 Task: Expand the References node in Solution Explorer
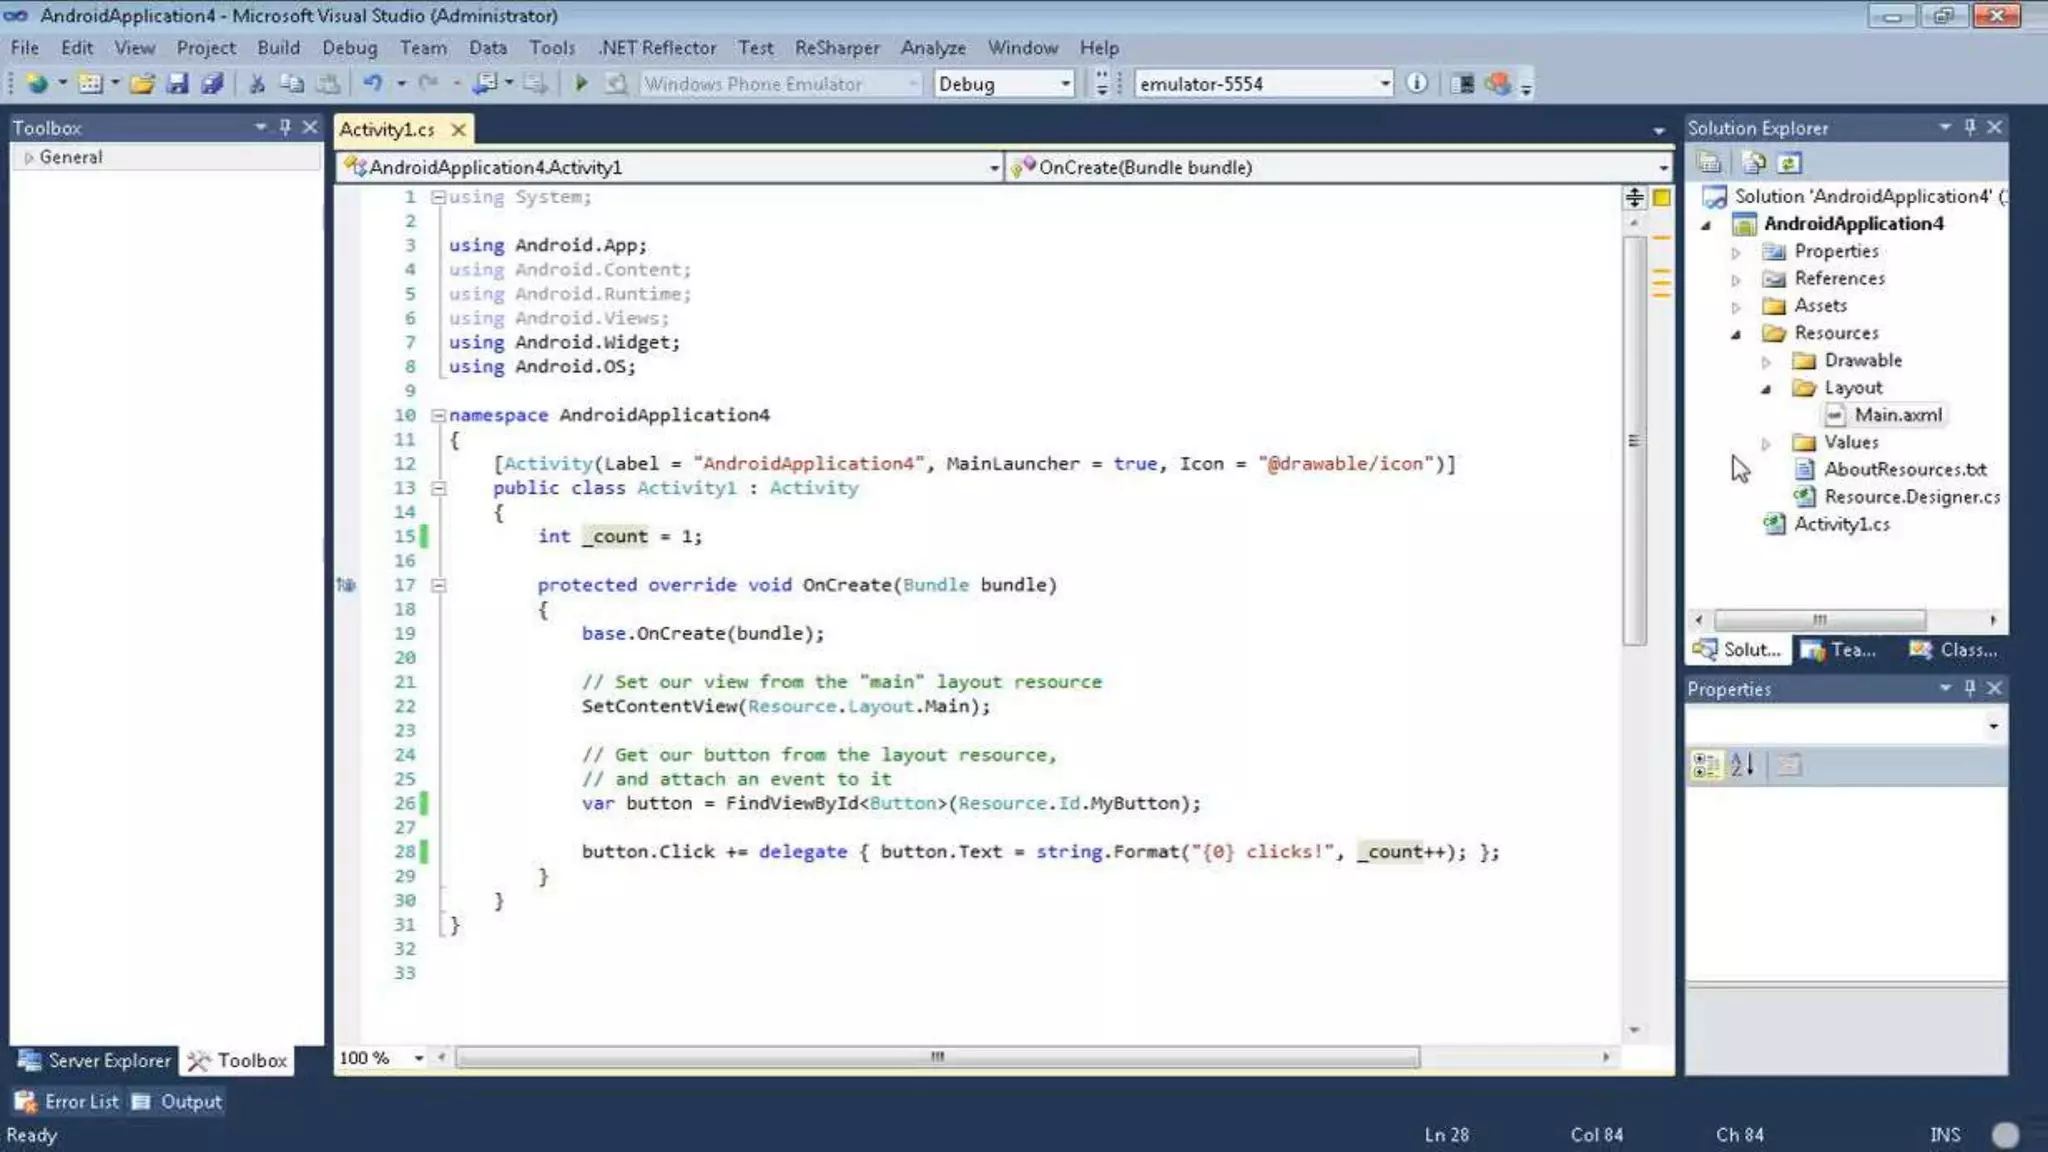click(1736, 279)
